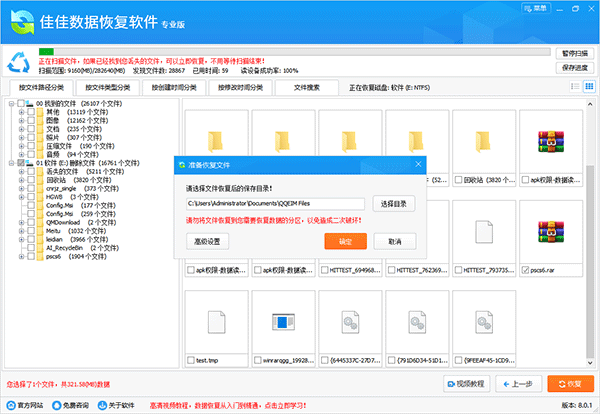Image resolution: width=600 pixels, height=414 pixels.
Task: Click 保存进度 button
Action: tap(575, 68)
